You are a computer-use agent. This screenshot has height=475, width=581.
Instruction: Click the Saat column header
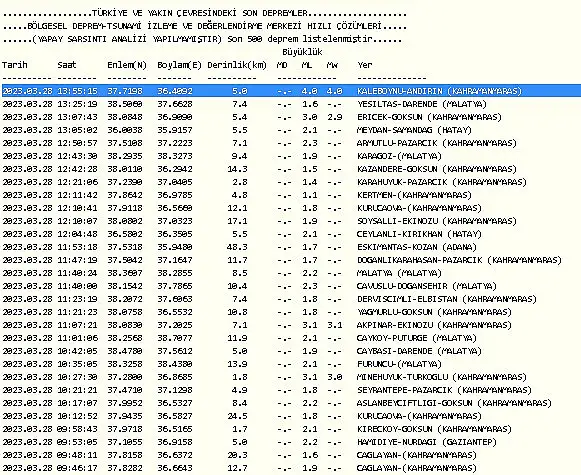click(x=67, y=65)
